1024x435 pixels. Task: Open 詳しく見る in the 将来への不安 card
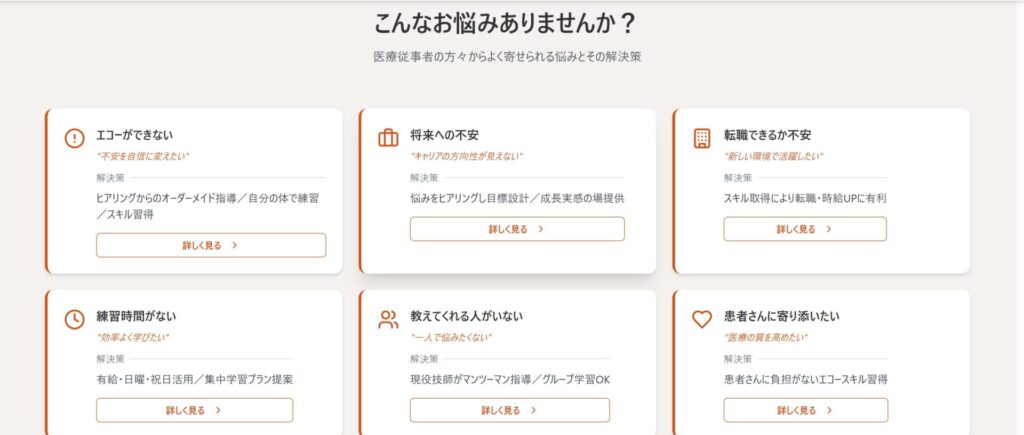[x=517, y=229]
